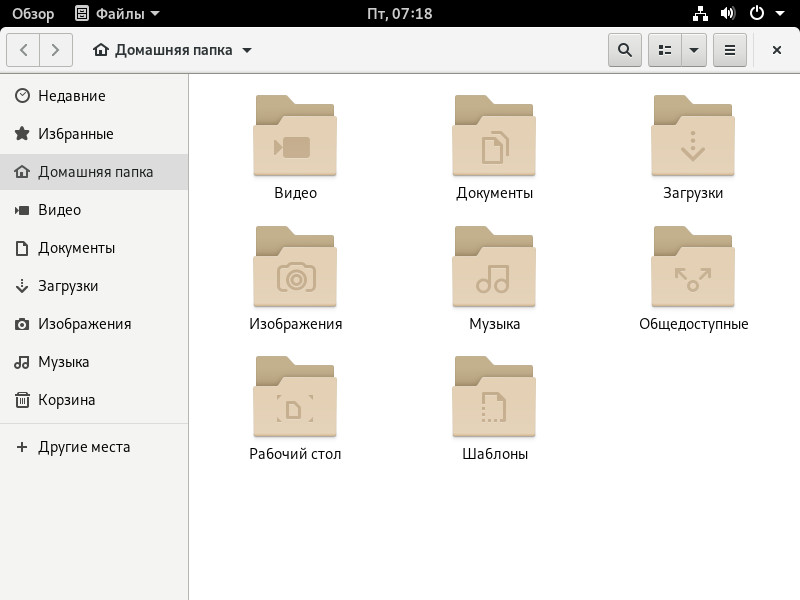800x600 pixels.
Task: Expand the system menu arrow in the top bar
Action: (x=780, y=13)
